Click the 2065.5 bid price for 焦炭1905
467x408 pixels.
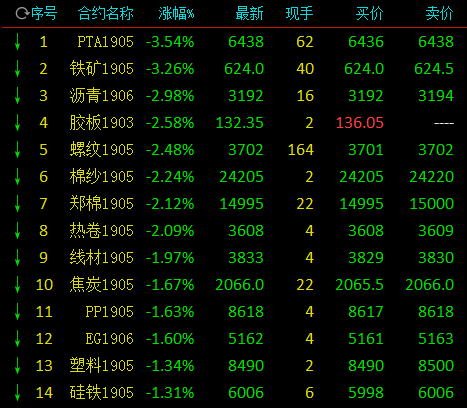click(360, 285)
